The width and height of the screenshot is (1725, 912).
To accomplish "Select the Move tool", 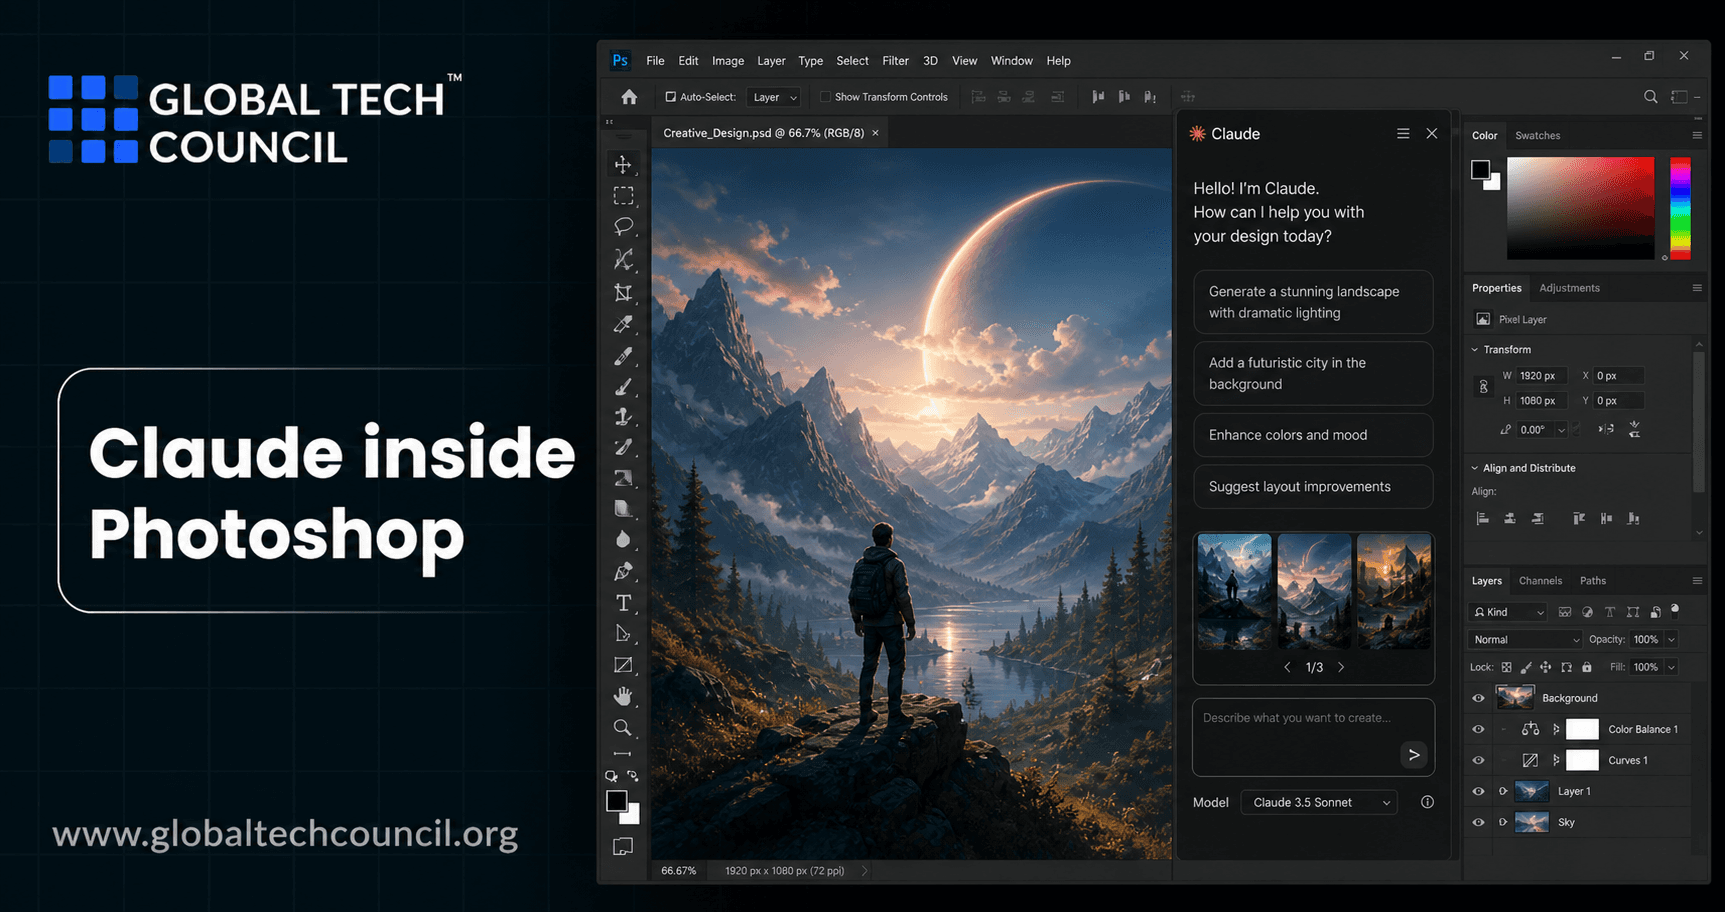I will (623, 164).
